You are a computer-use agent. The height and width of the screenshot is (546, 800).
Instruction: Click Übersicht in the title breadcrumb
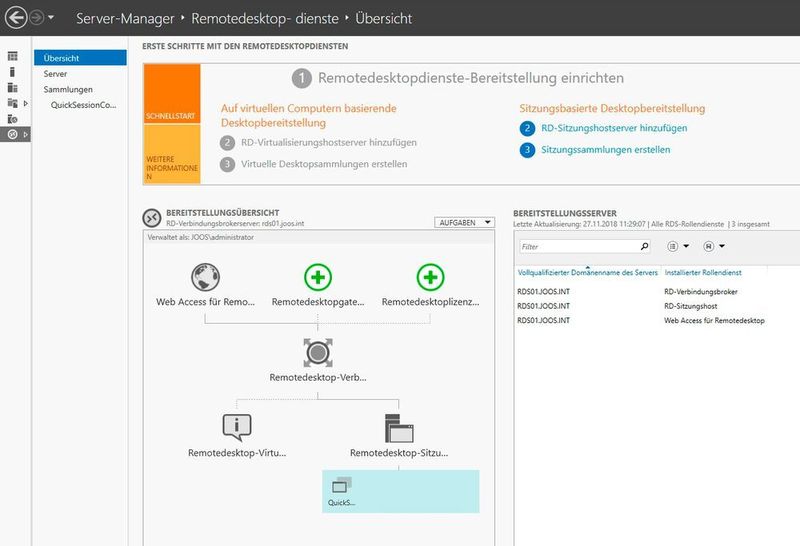tap(384, 19)
